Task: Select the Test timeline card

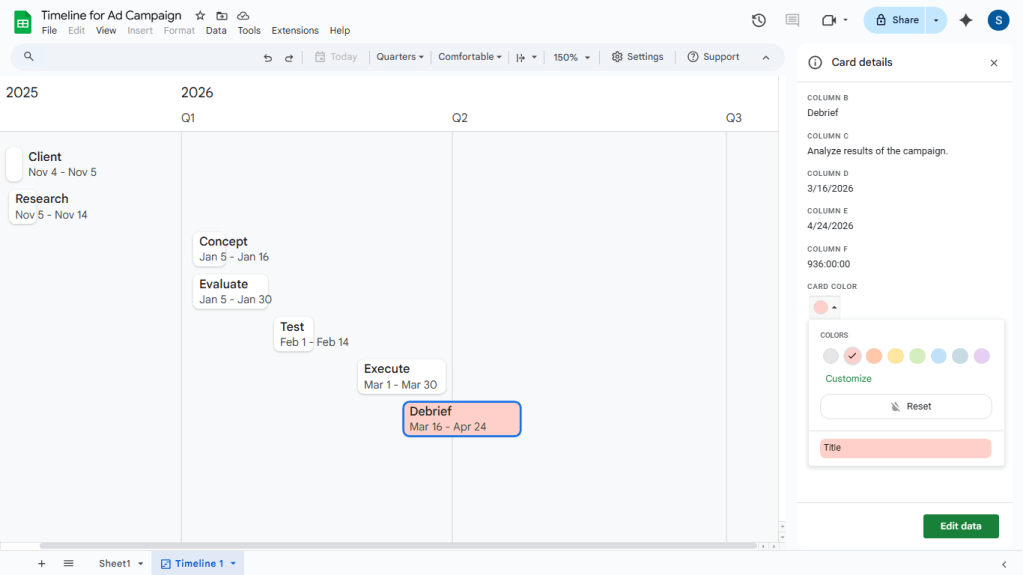Action: (x=294, y=334)
